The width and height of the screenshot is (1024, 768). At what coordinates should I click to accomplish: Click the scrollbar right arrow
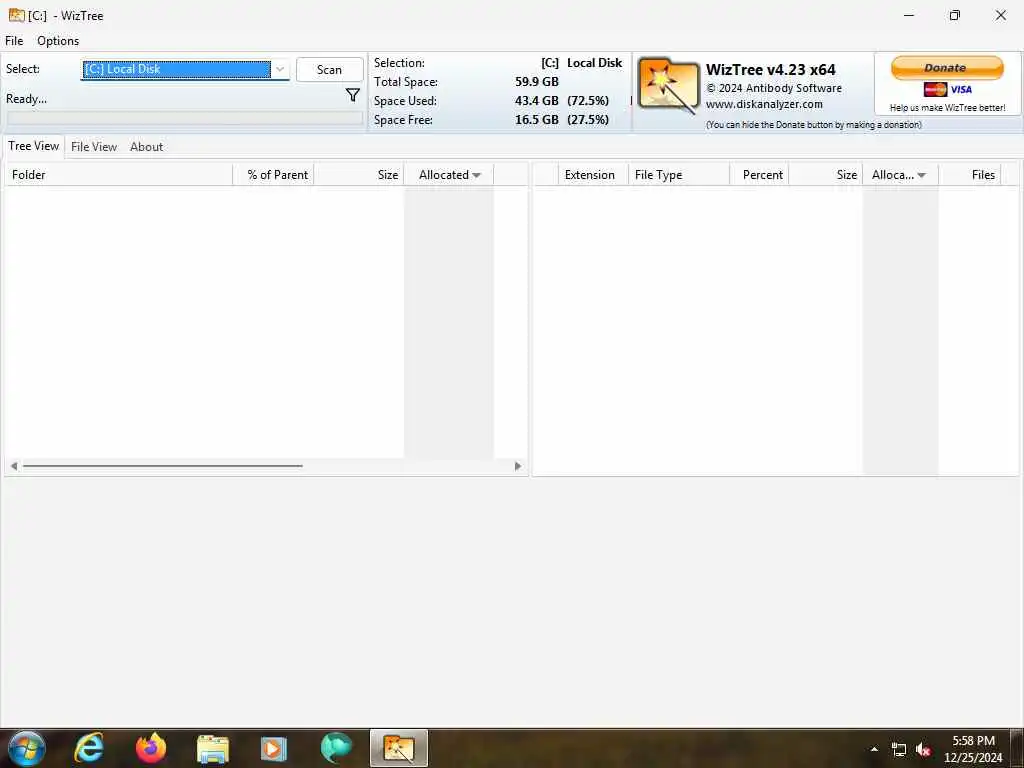tap(518, 466)
